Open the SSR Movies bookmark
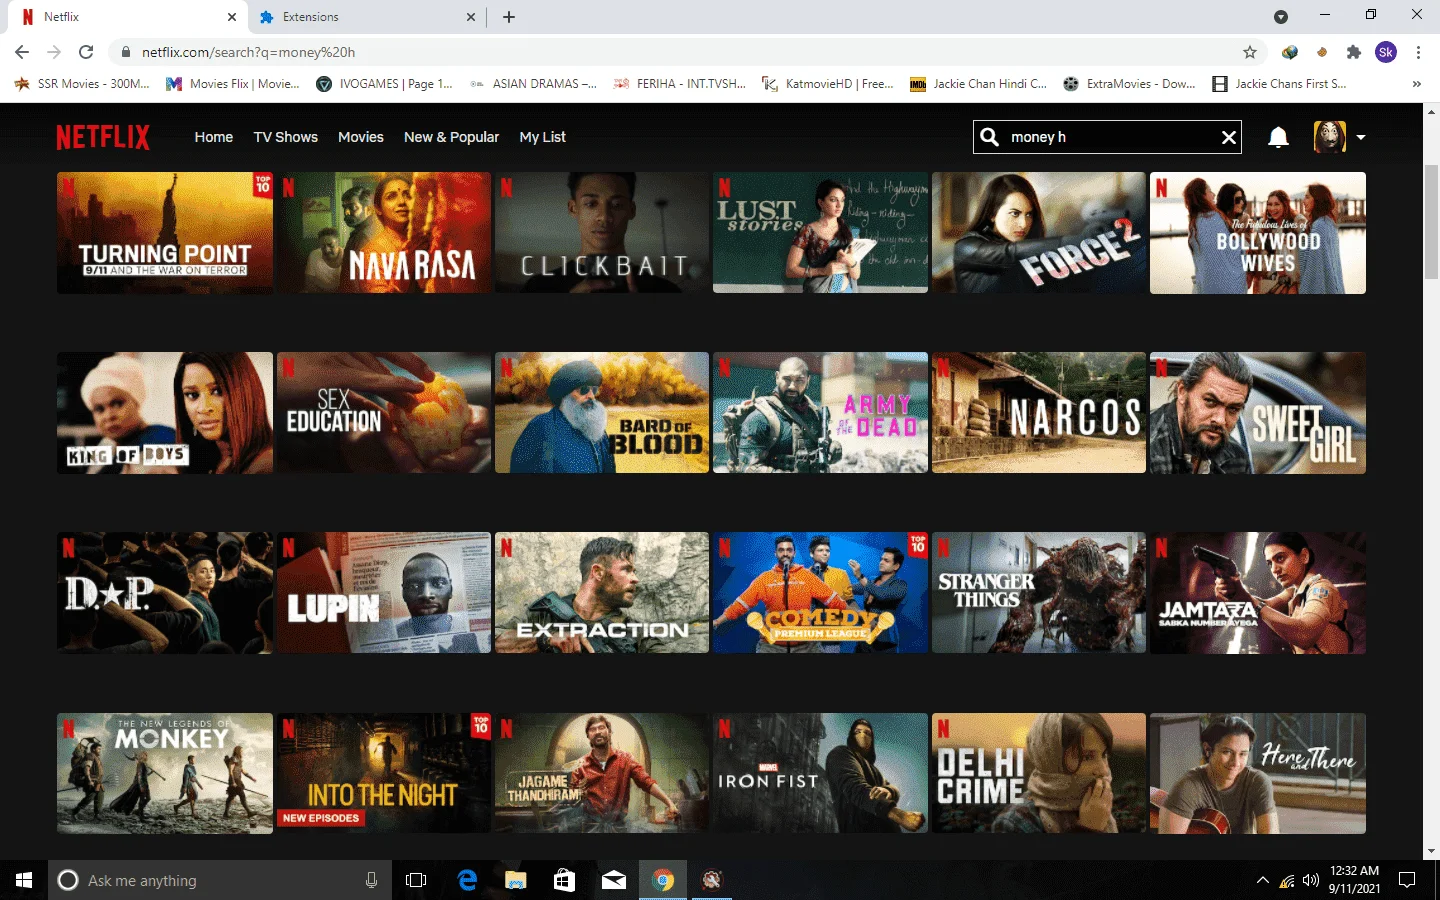This screenshot has height=900, width=1440. (82, 84)
